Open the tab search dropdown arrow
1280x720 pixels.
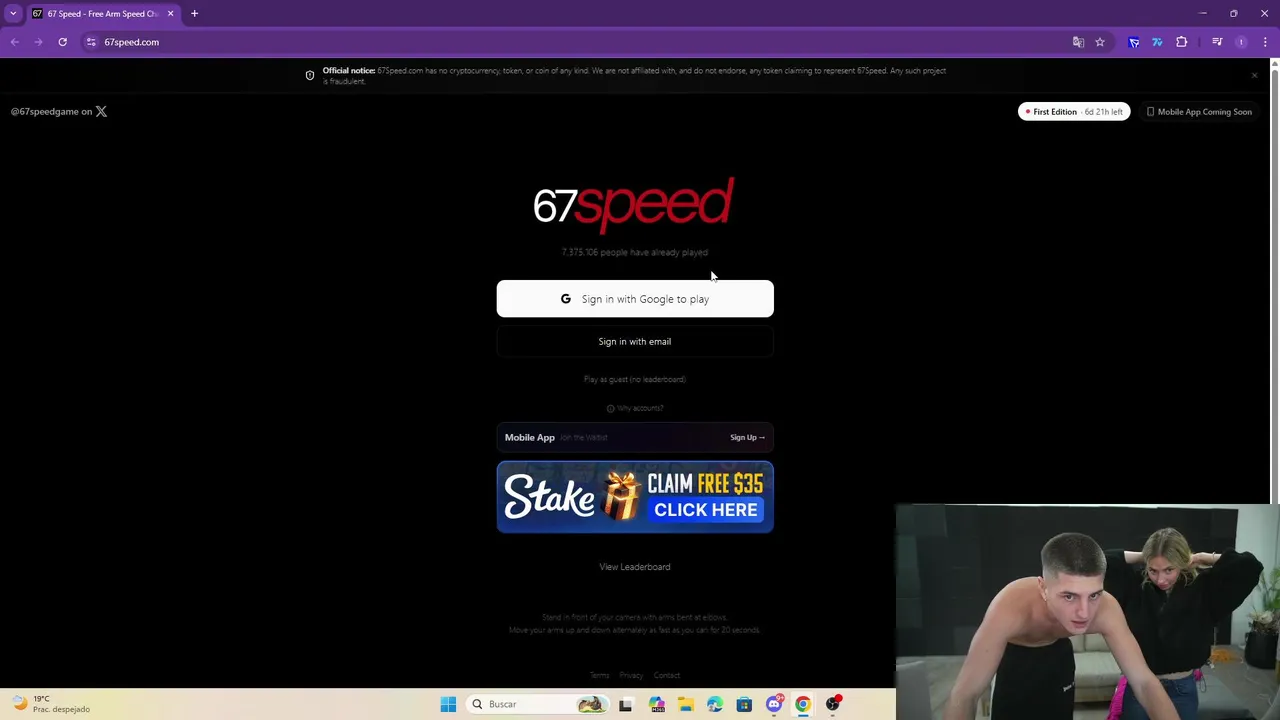(13, 14)
